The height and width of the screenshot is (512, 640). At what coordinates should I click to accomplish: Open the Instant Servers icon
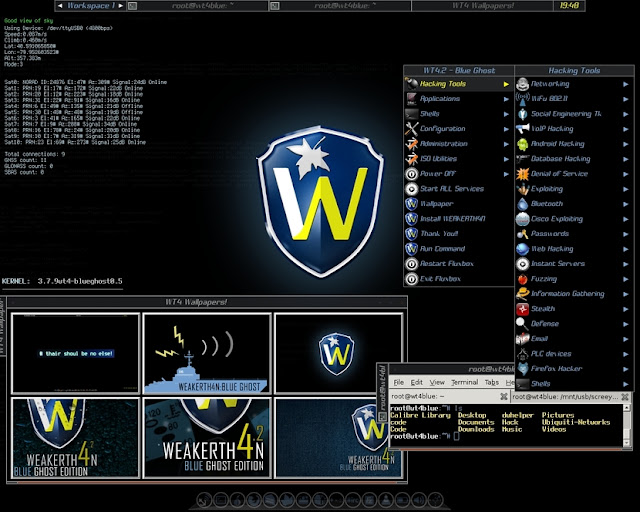coord(522,264)
